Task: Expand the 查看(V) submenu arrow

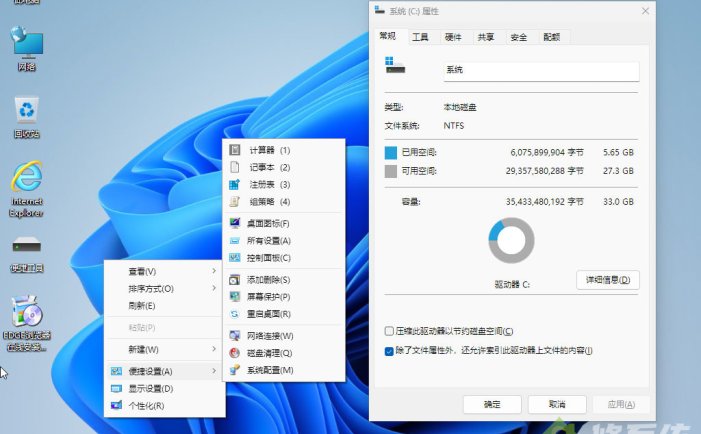Action: tap(214, 271)
